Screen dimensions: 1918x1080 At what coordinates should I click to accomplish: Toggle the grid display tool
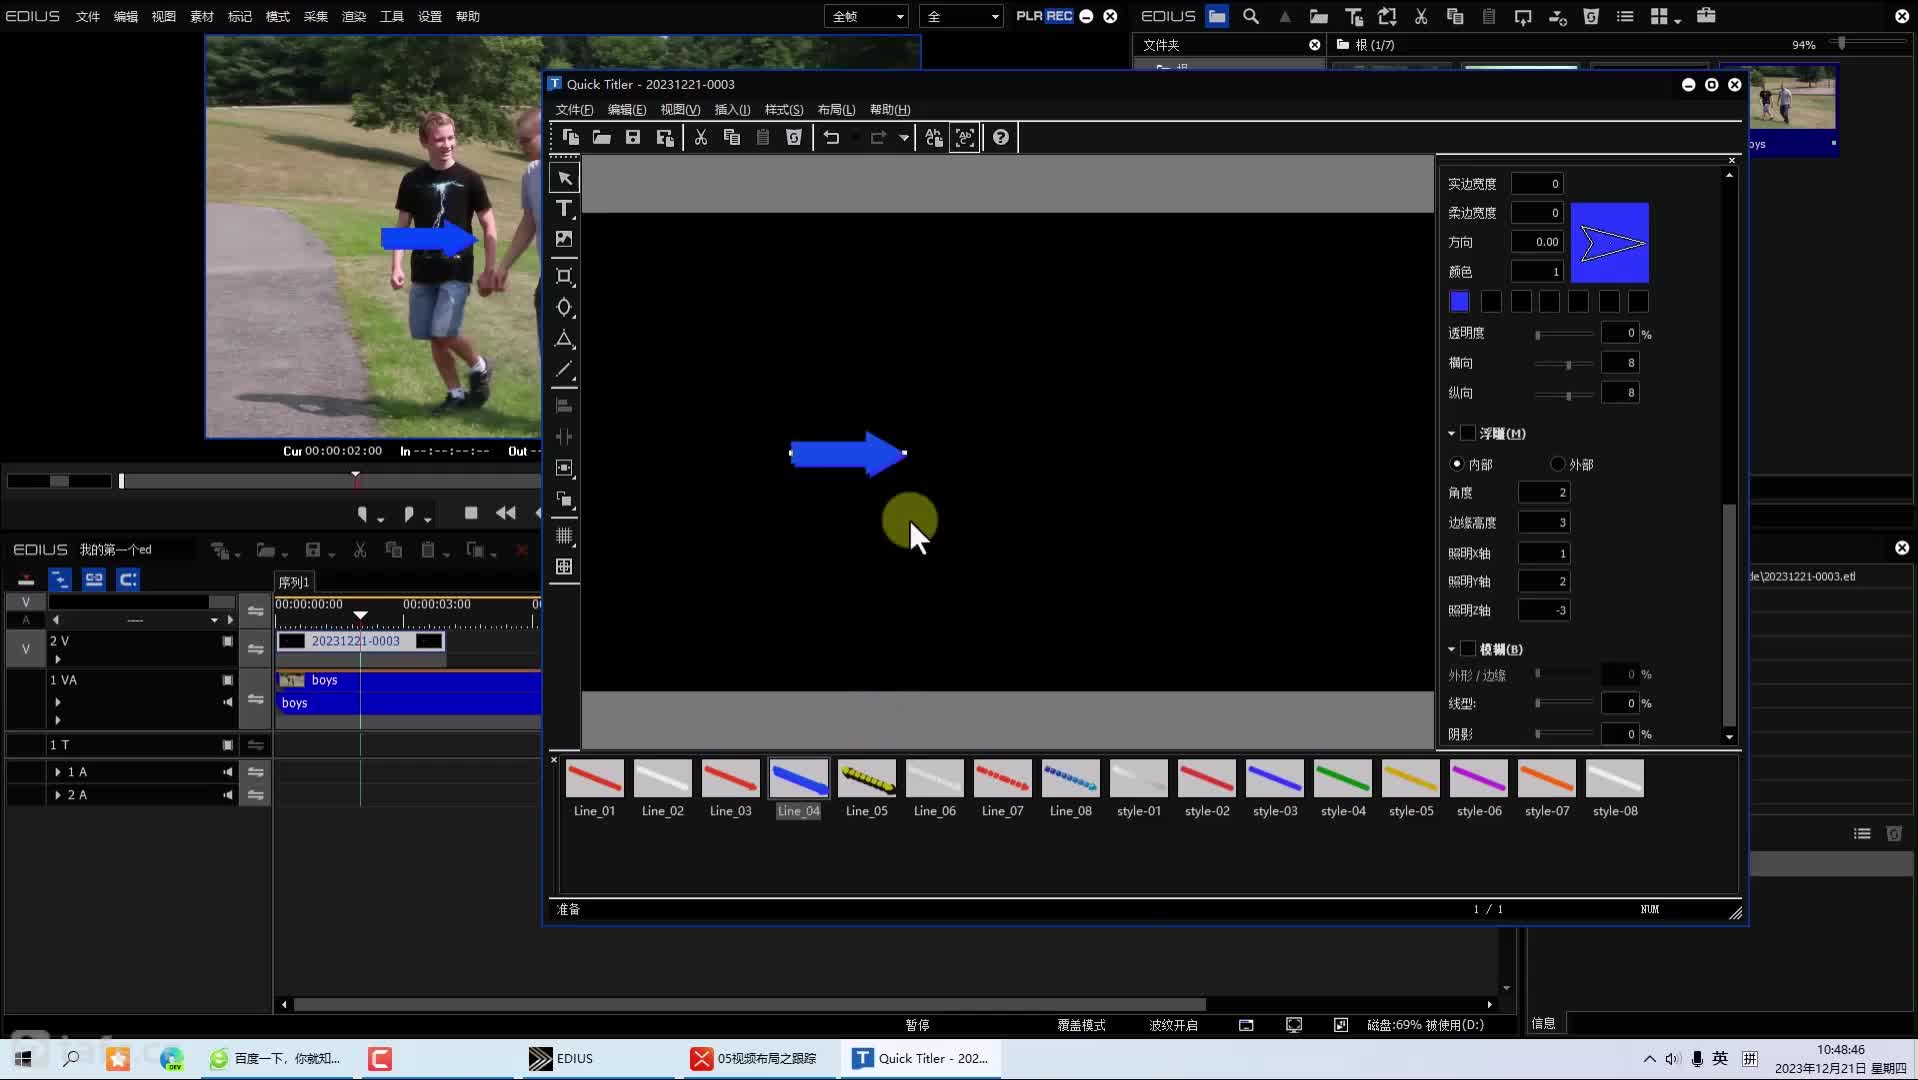(564, 536)
